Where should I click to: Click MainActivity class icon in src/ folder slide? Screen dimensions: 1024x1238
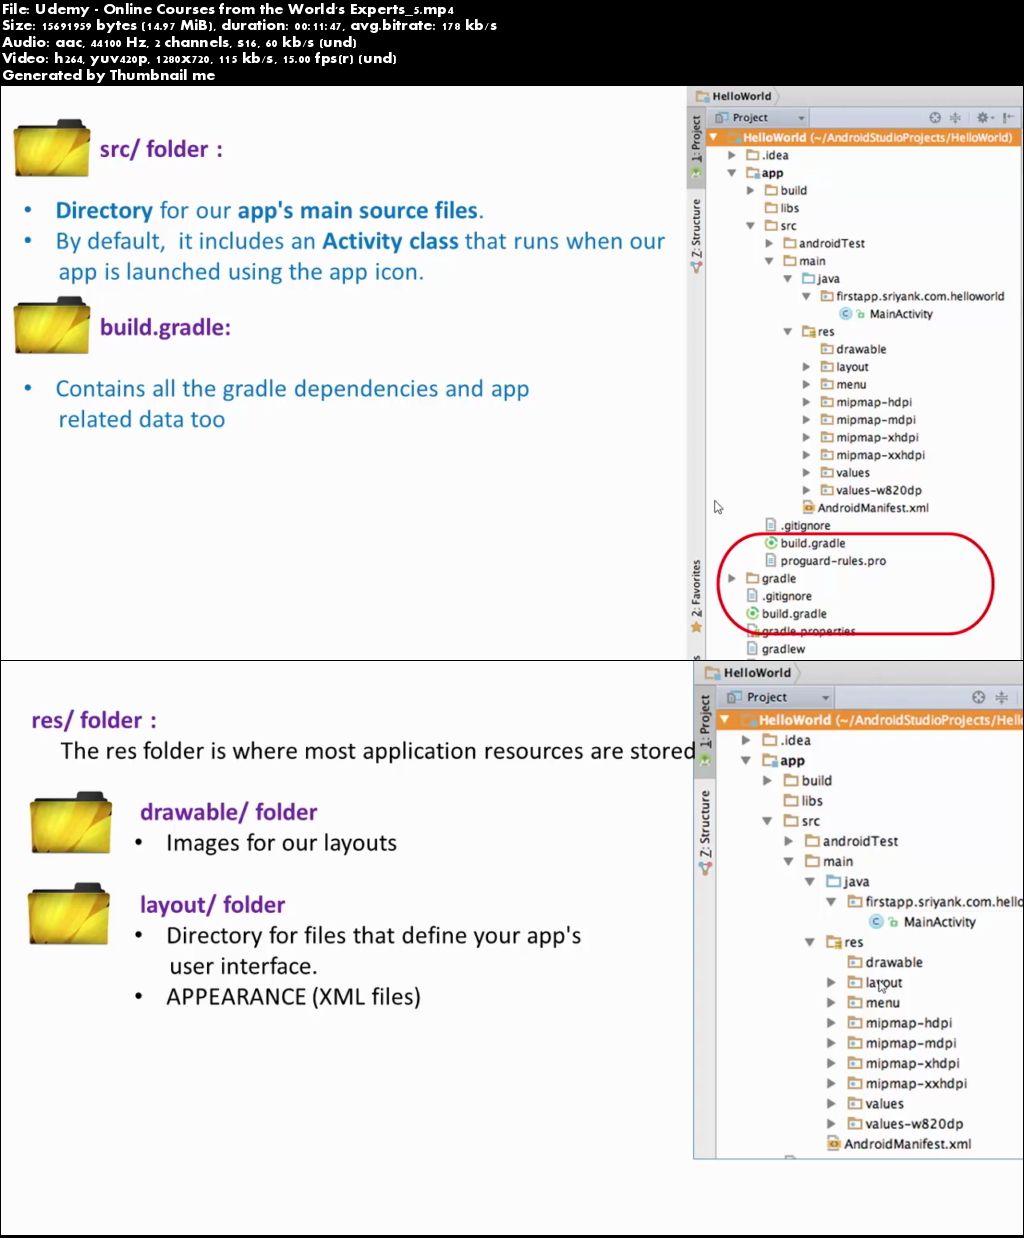(x=845, y=314)
